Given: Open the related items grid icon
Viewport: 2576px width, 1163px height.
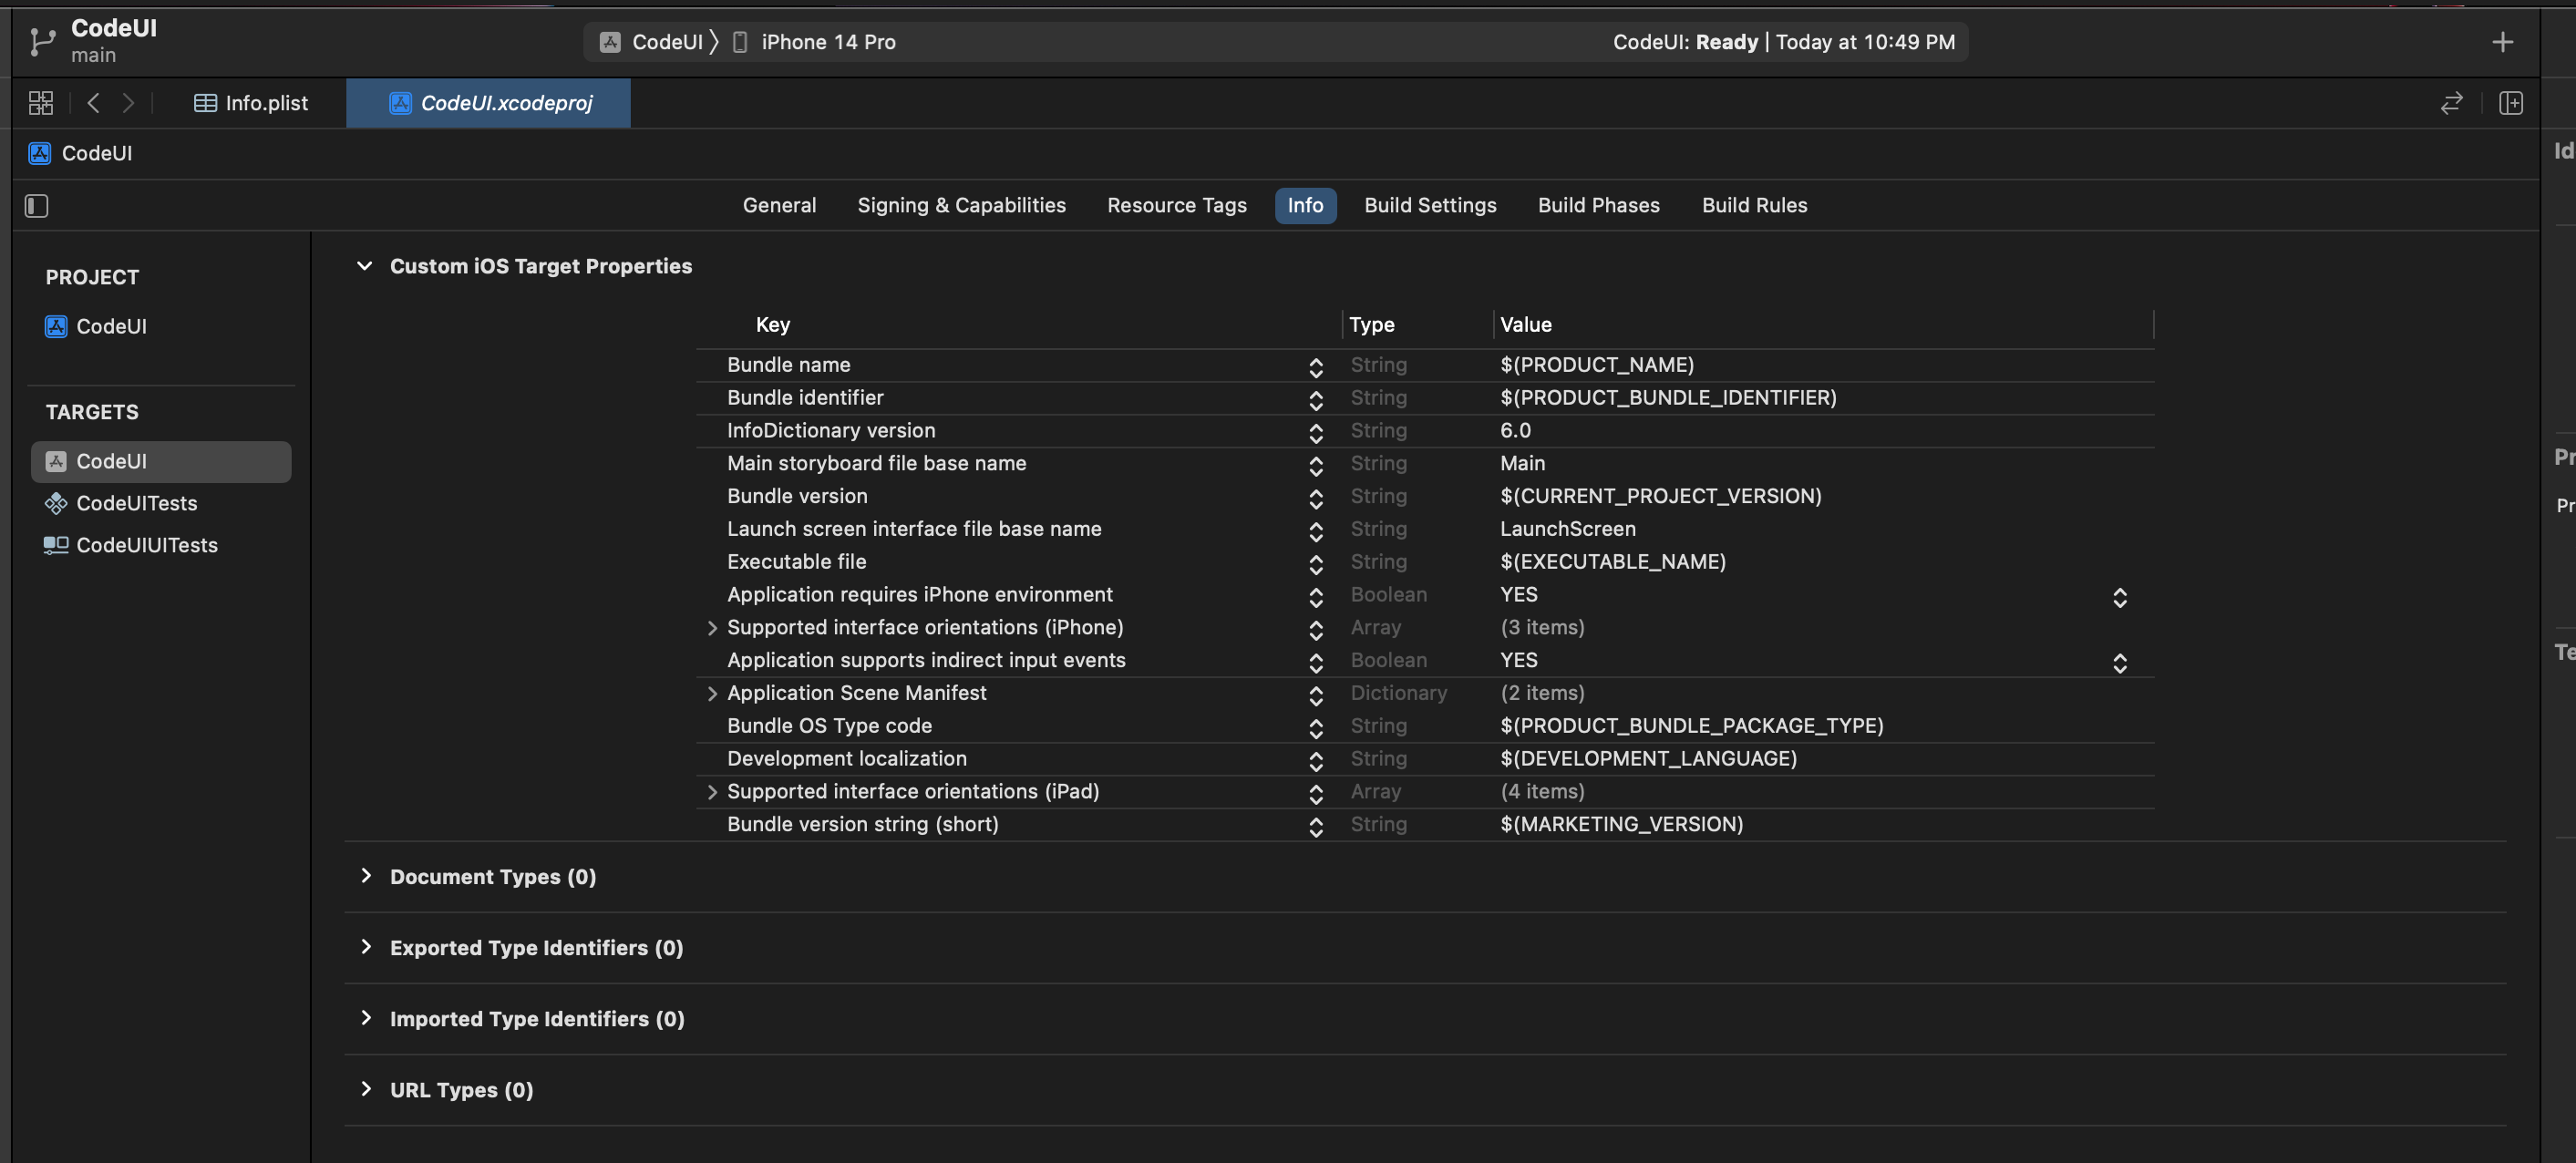Looking at the screenshot, I should tap(41, 103).
